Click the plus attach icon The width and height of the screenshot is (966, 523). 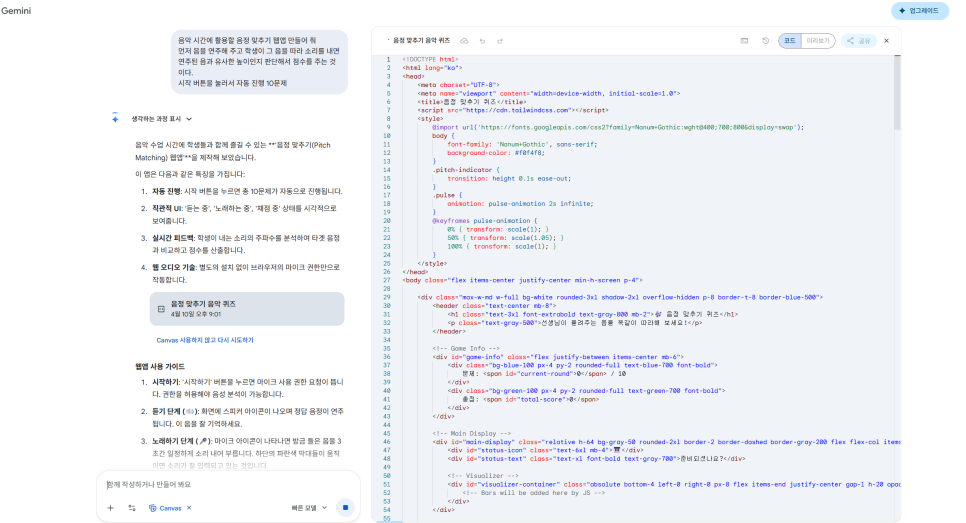pyautogui.click(x=110, y=508)
